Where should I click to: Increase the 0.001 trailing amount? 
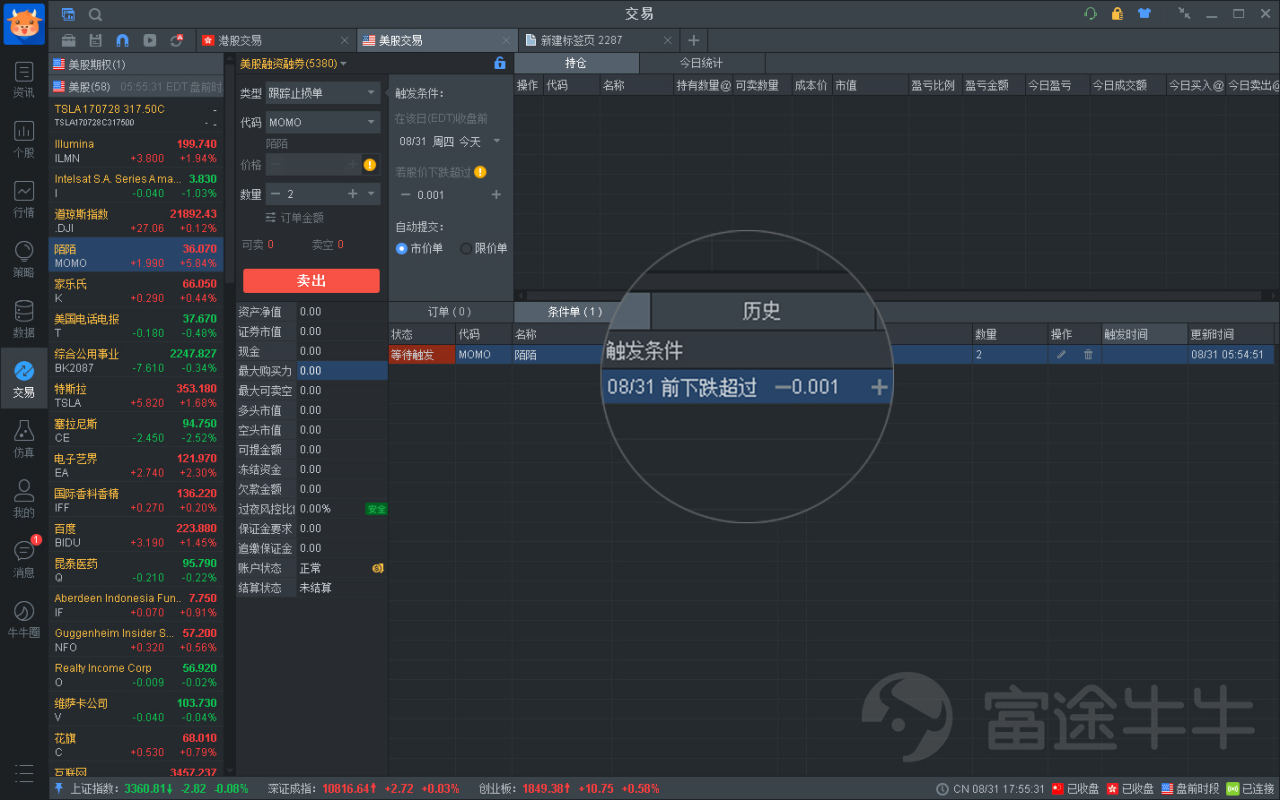click(x=496, y=195)
